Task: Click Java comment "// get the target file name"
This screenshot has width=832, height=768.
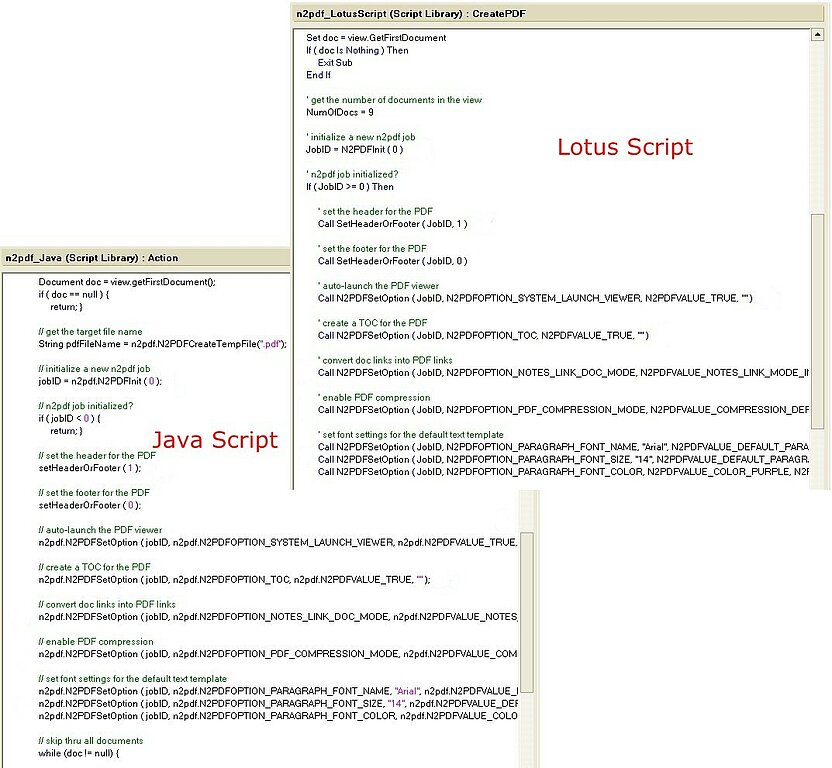Action: pyautogui.click(x=90, y=332)
